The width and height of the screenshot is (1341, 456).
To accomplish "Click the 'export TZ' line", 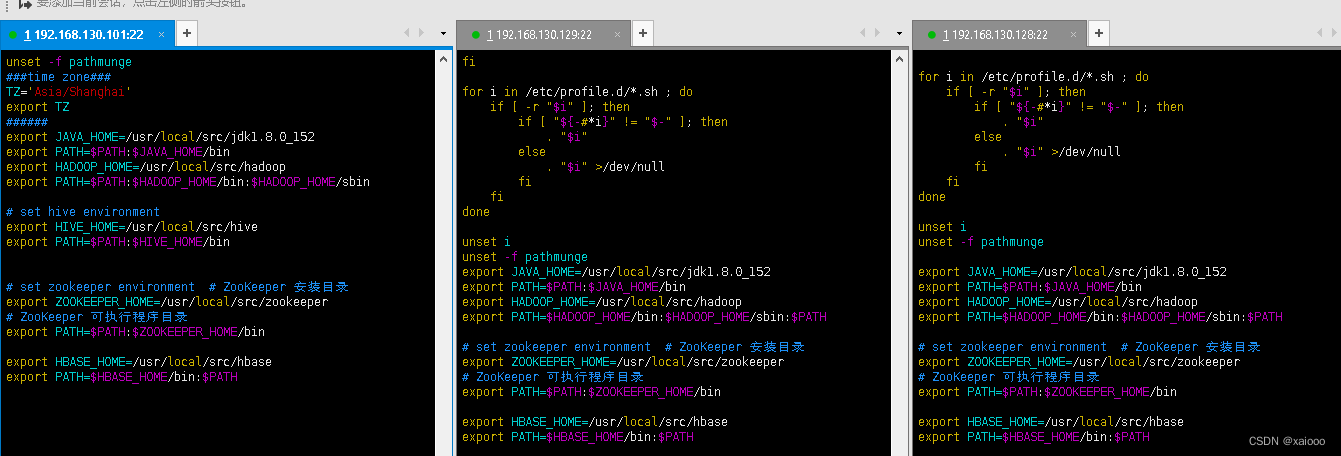I will tap(38, 106).
